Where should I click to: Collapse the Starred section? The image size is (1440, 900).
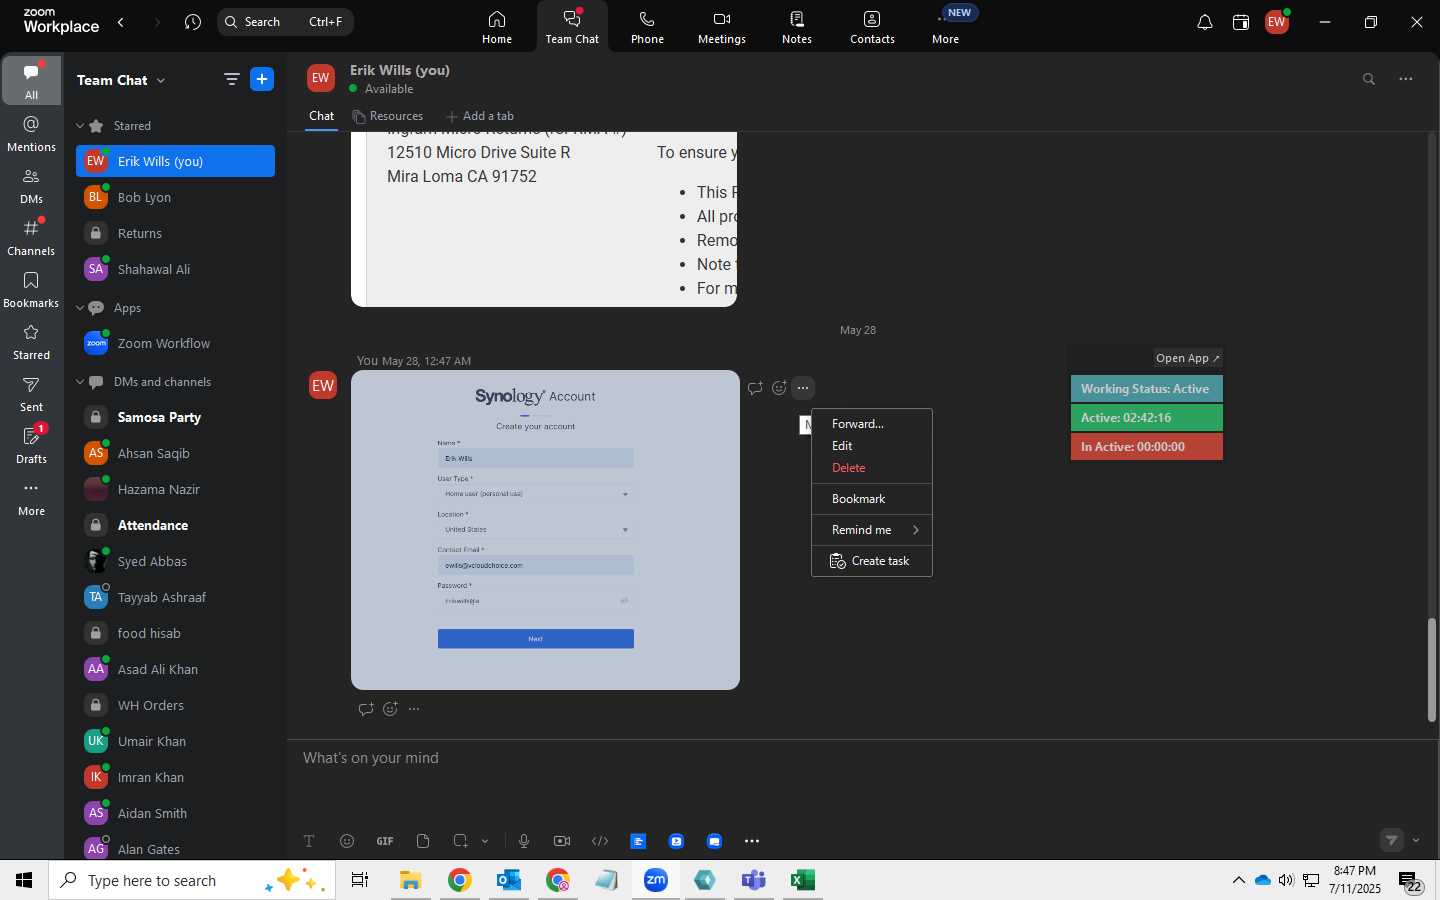click(80, 126)
